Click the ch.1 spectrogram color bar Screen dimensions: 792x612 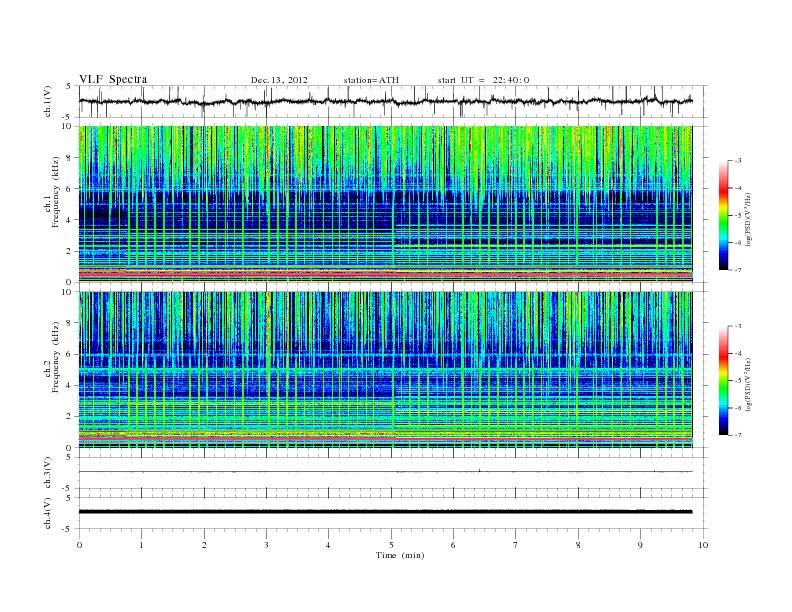pos(723,216)
